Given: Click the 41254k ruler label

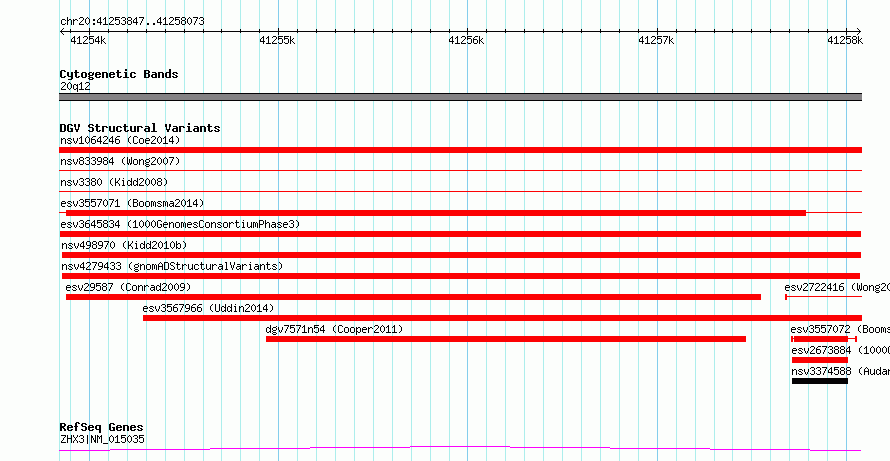Looking at the screenshot, I should (x=88, y=40).
